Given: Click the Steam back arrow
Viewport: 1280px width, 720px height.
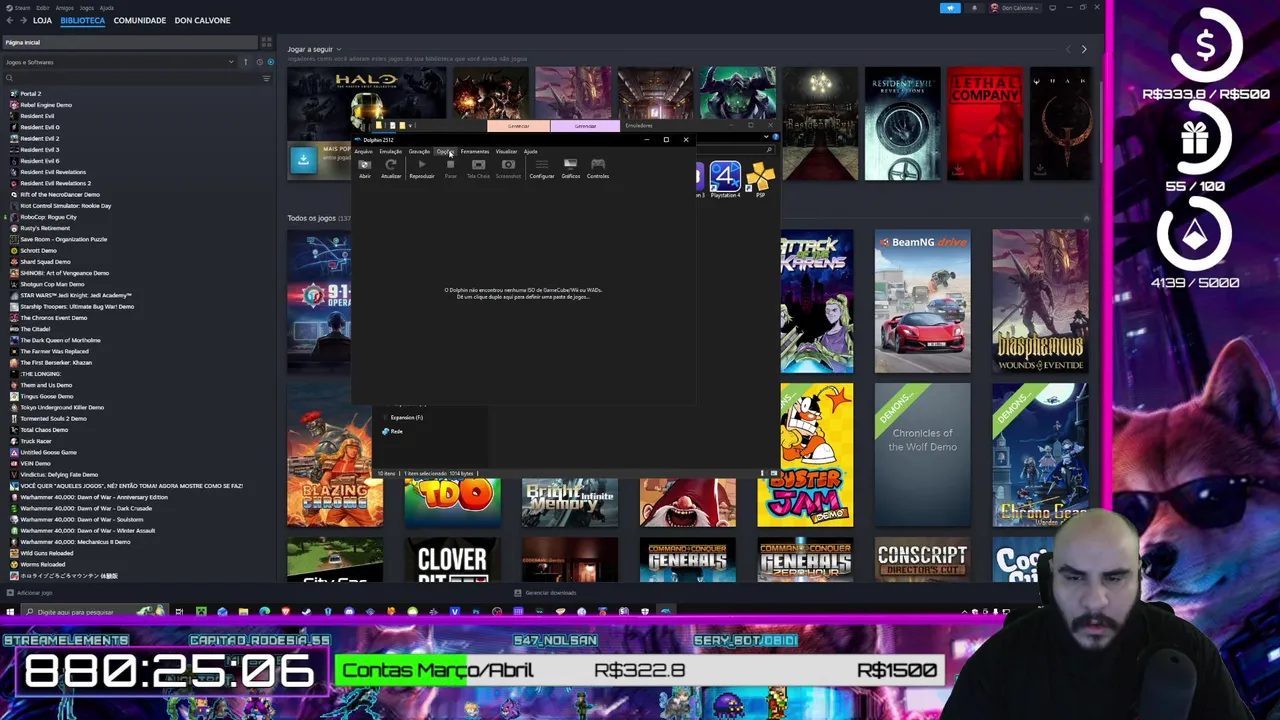Looking at the screenshot, I should [10, 20].
